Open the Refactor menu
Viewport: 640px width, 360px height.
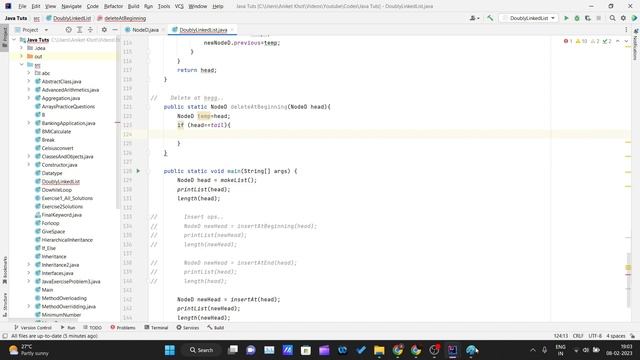113,6
